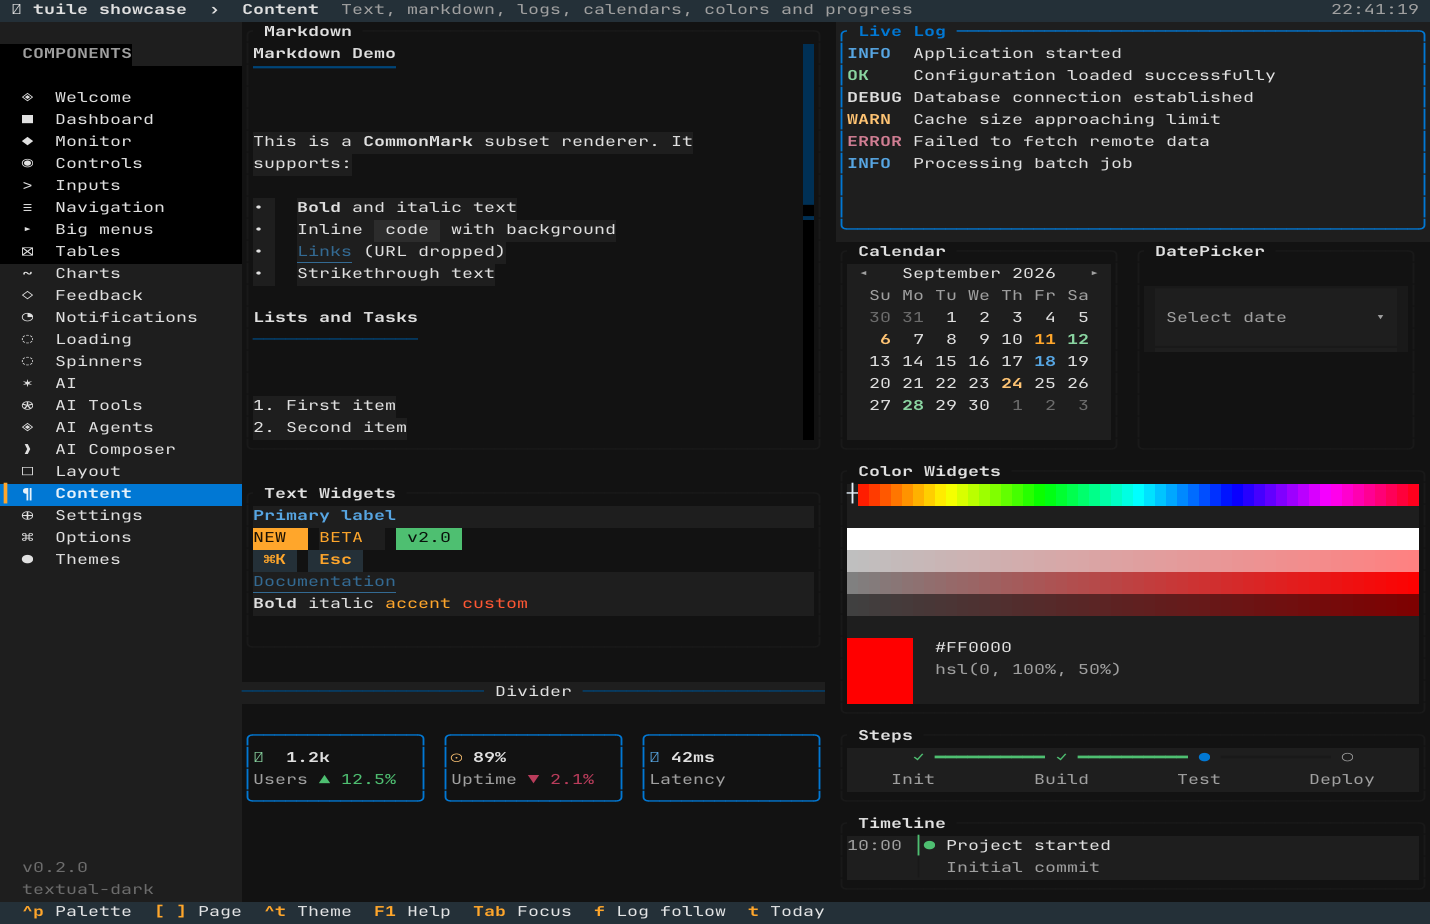This screenshot has height=924, width=1430.
Task: Open the Spinners page
Action: click(121, 361)
